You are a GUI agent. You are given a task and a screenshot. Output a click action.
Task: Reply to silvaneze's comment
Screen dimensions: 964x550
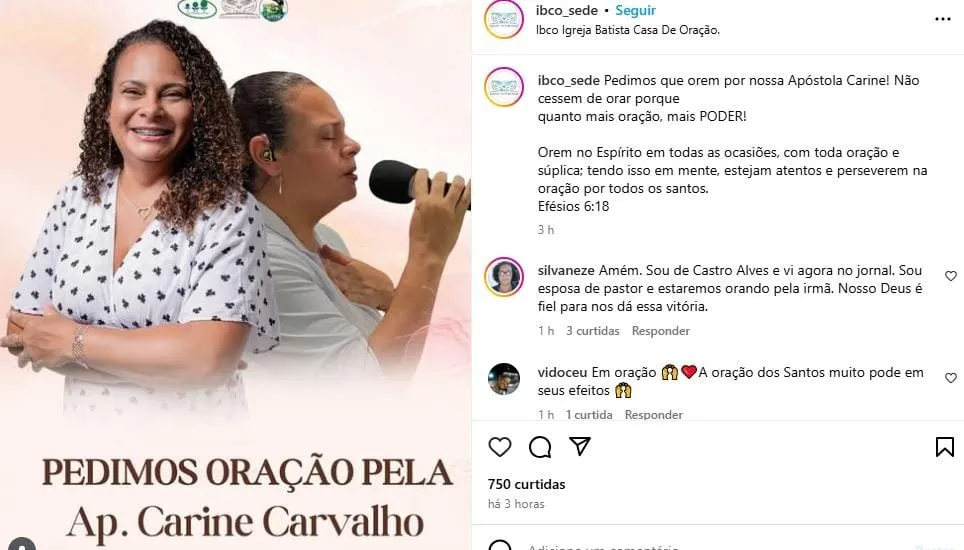660,331
